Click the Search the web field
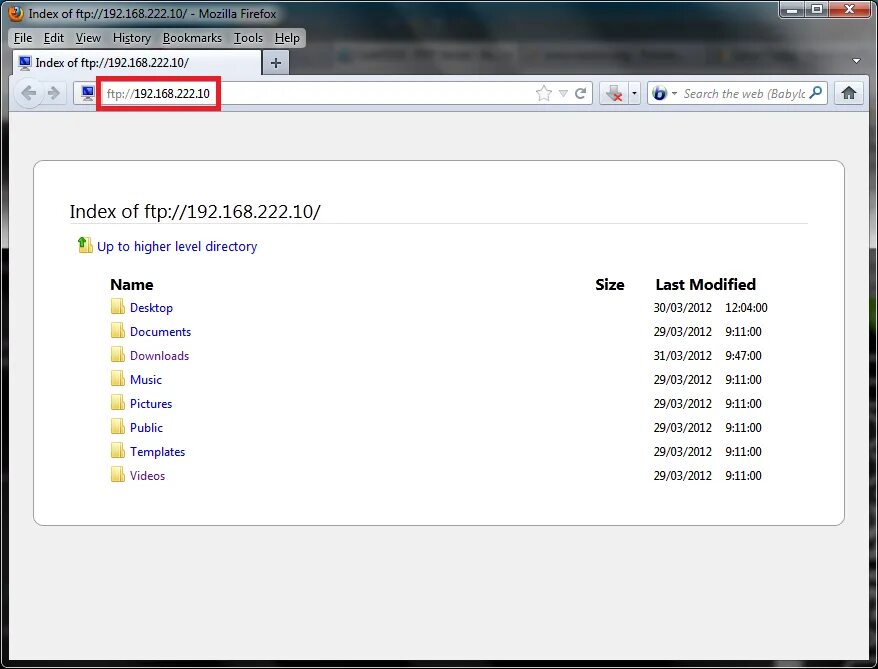The width and height of the screenshot is (878, 669). pos(744,93)
